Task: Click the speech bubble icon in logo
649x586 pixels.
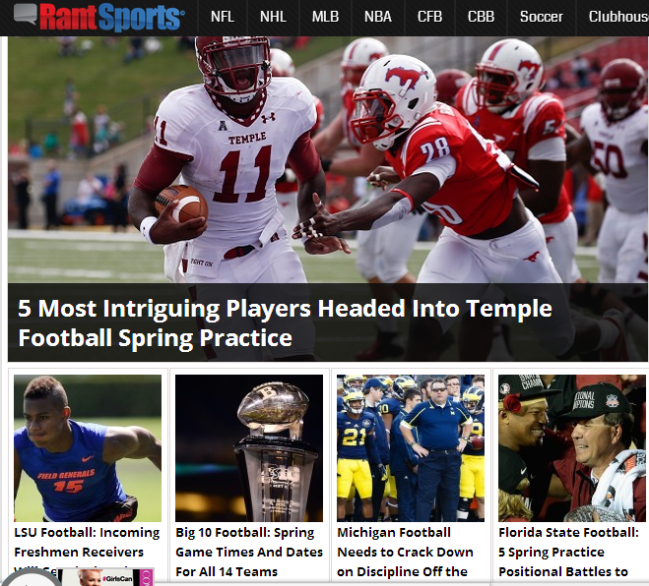Action: 25,14
